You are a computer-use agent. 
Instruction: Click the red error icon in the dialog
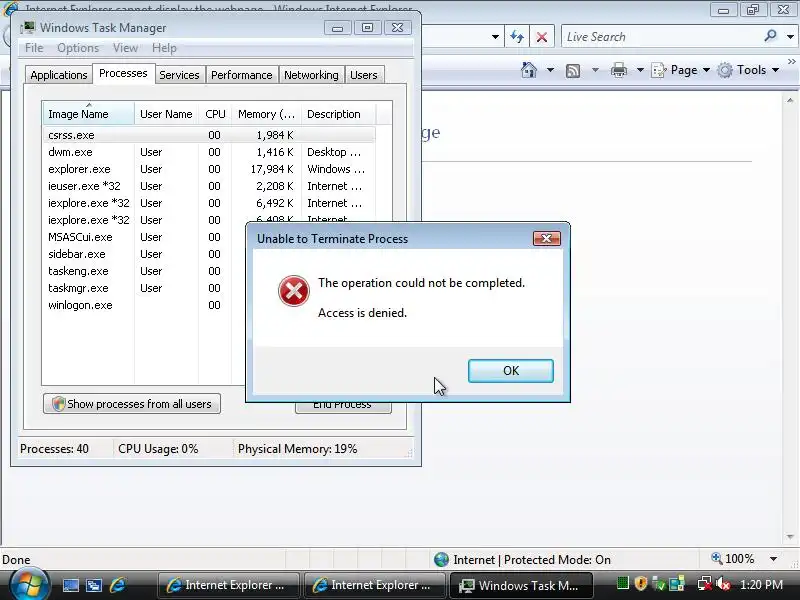coord(293,291)
